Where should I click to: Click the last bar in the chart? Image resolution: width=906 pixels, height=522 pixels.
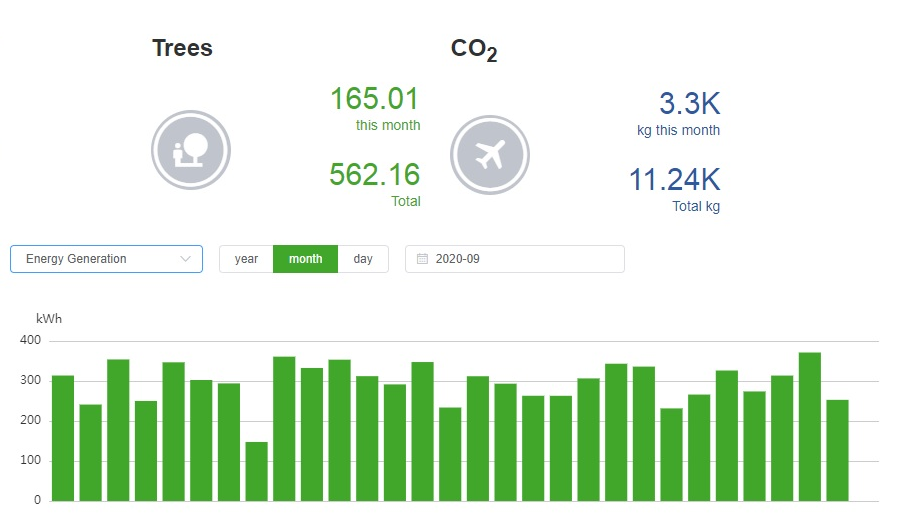837,450
